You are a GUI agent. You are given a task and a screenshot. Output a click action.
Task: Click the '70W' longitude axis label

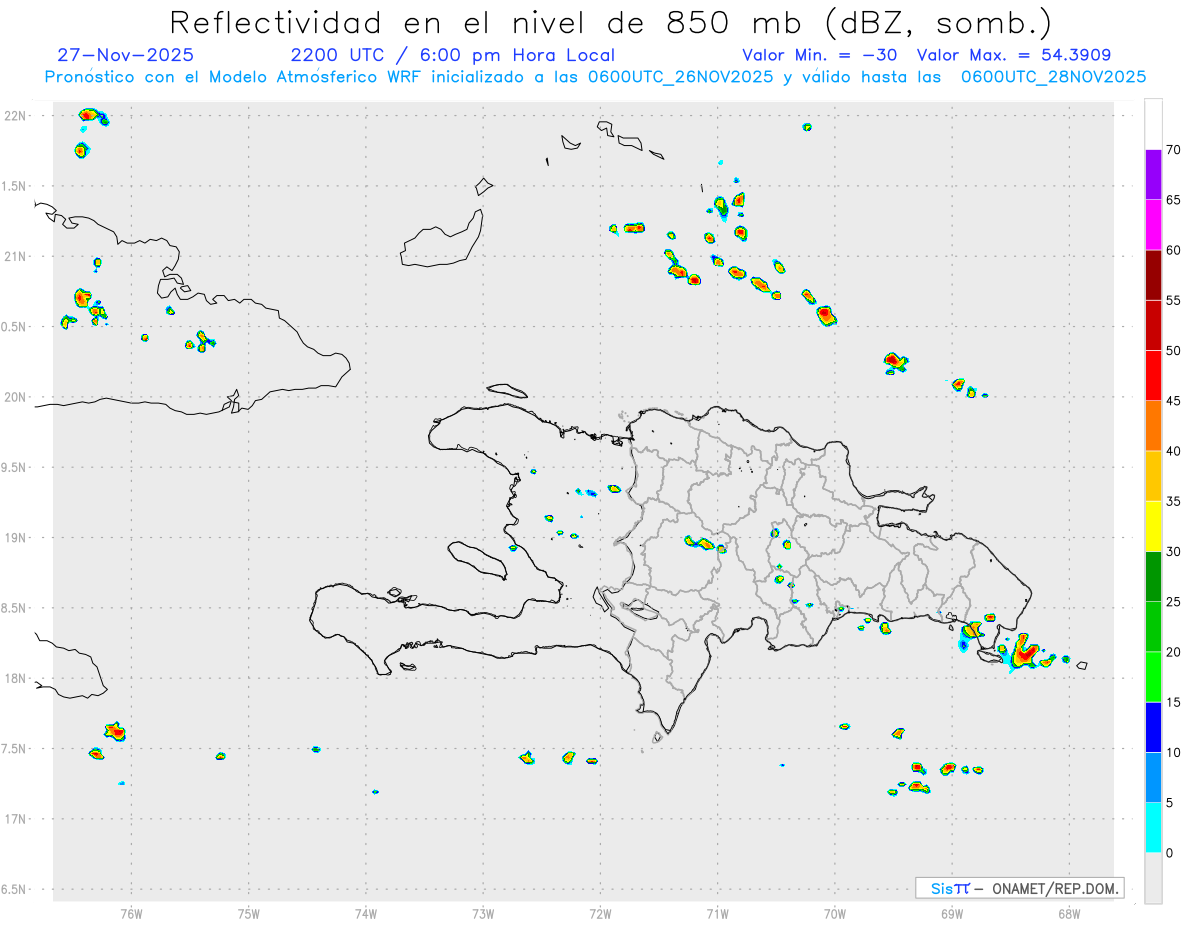835,913
